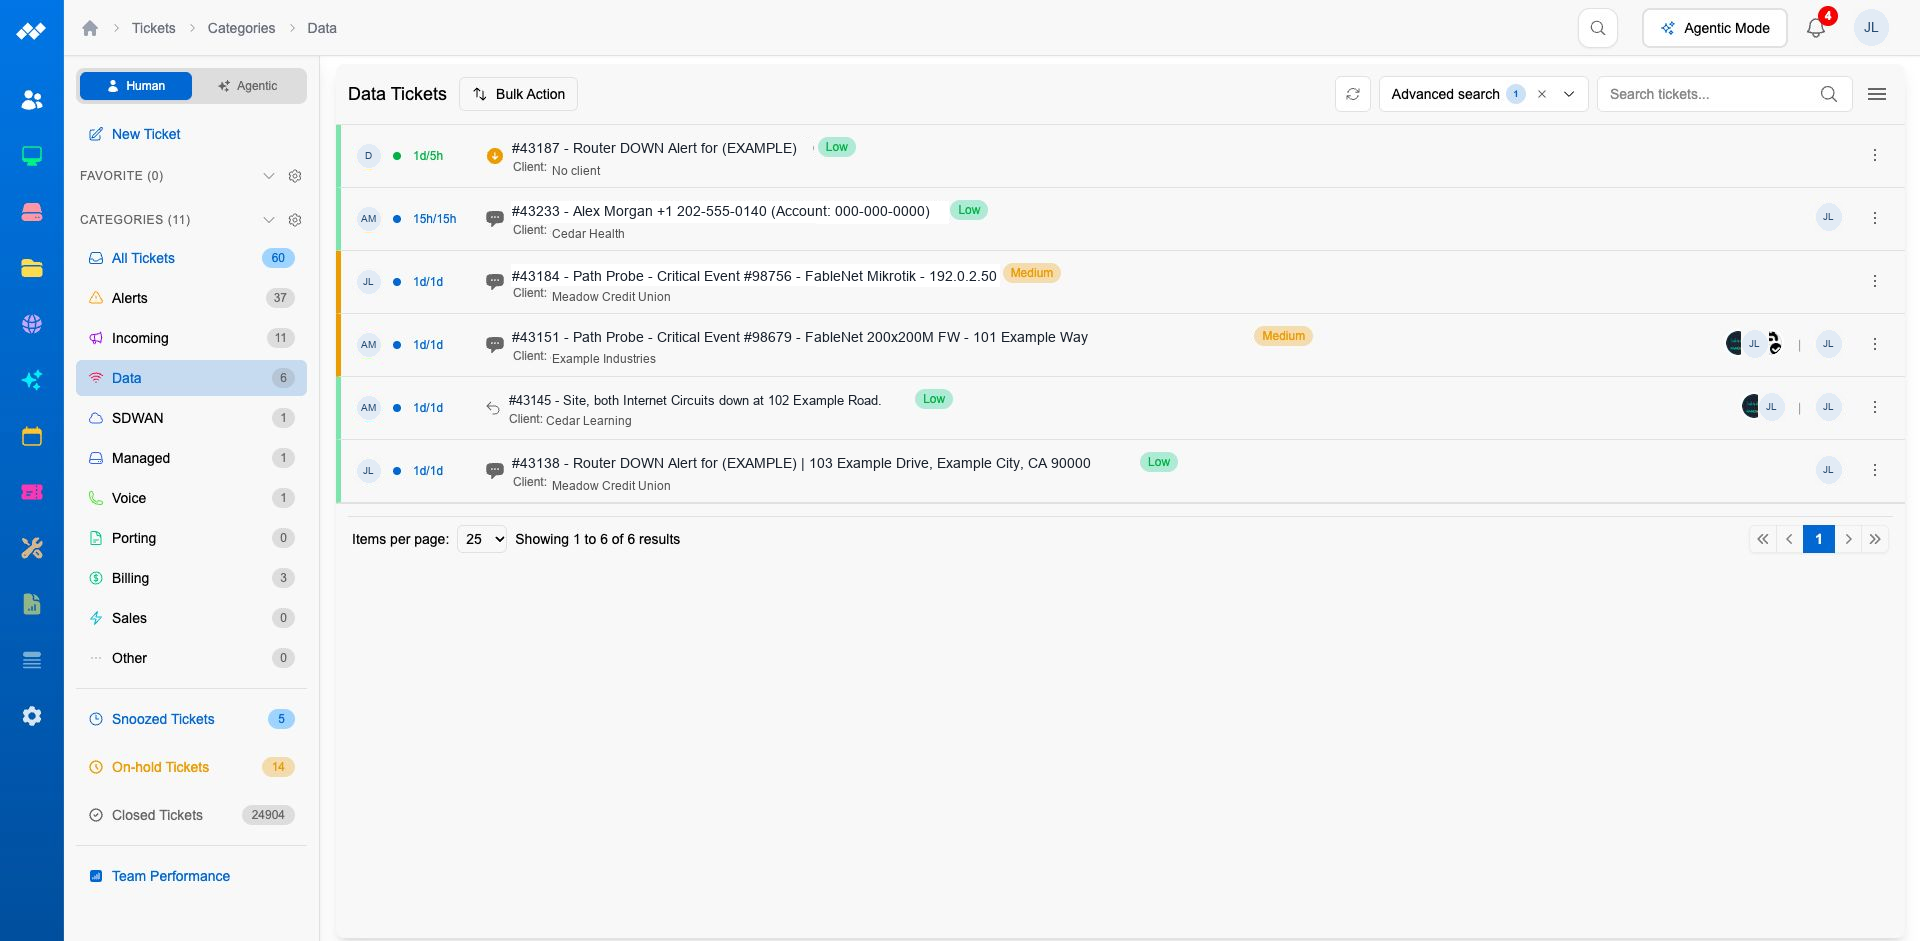The height and width of the screenshot is (941, 1920).
Task: Click Categories section settings gear
Action: pyautogui.click(x=295, y=220)
